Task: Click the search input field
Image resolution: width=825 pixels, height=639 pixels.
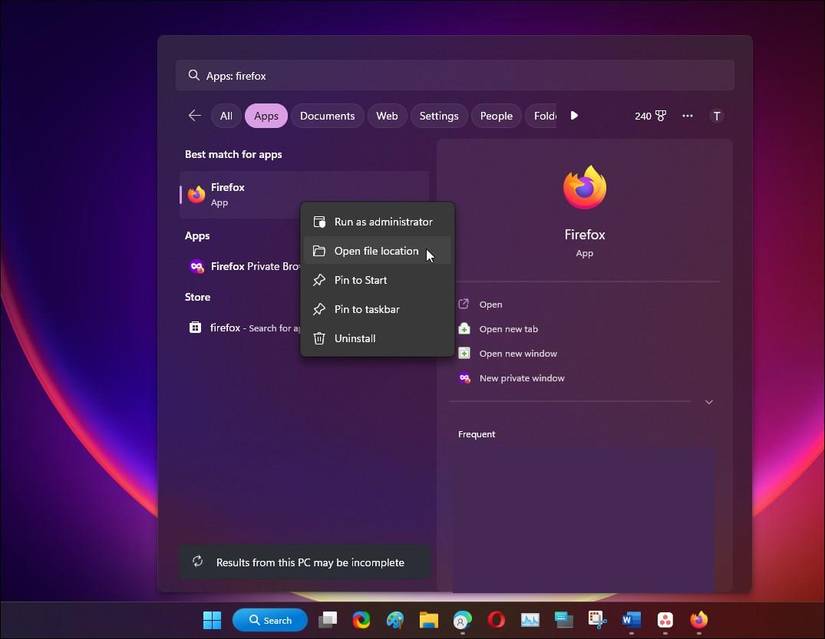Action: (x=455, y=75)
